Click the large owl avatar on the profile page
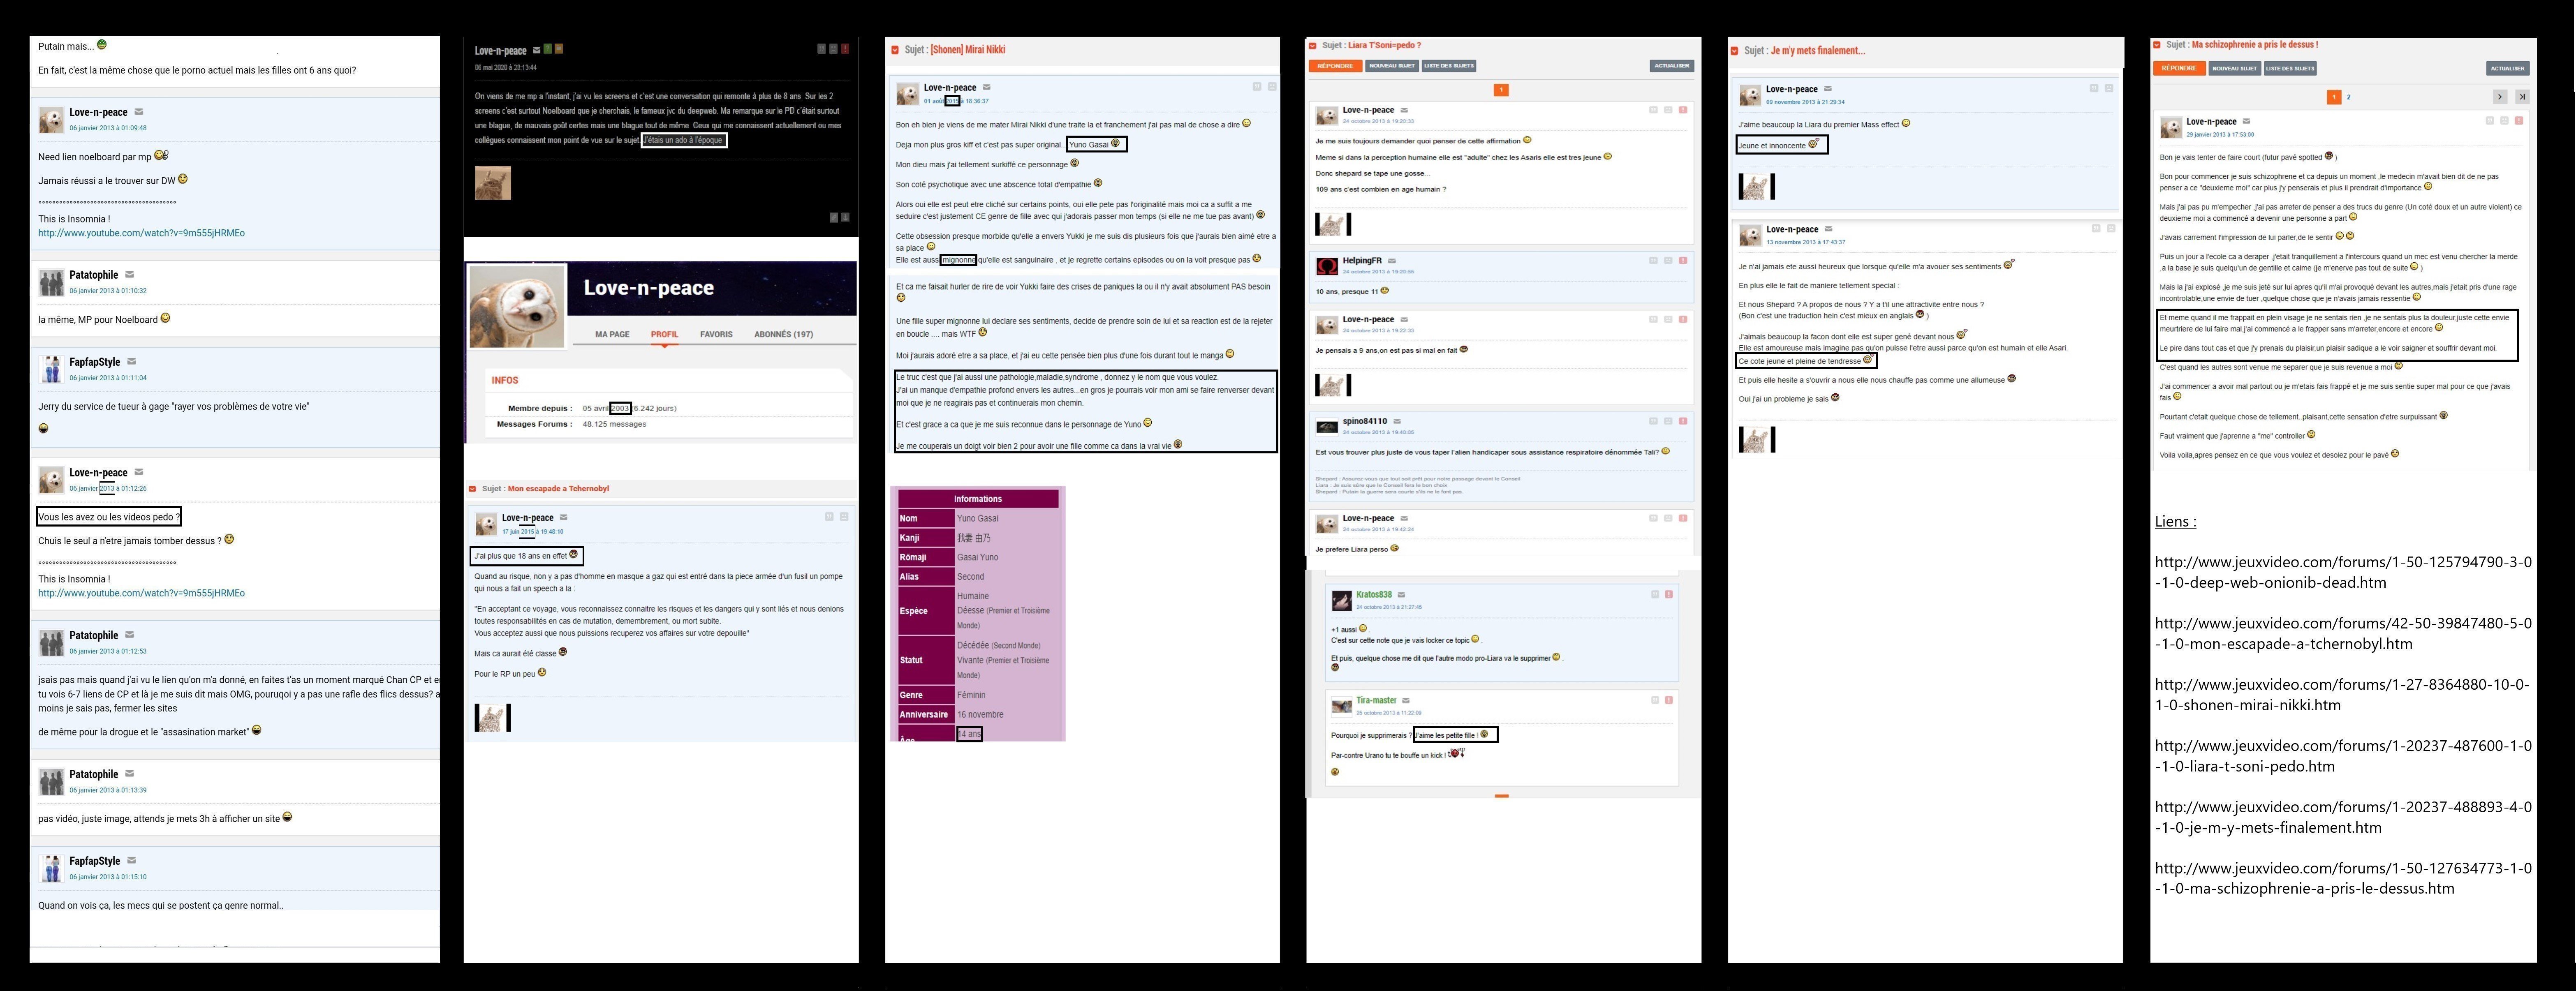2576x991 pixels. pyautogui.click(x=517, y=307)
